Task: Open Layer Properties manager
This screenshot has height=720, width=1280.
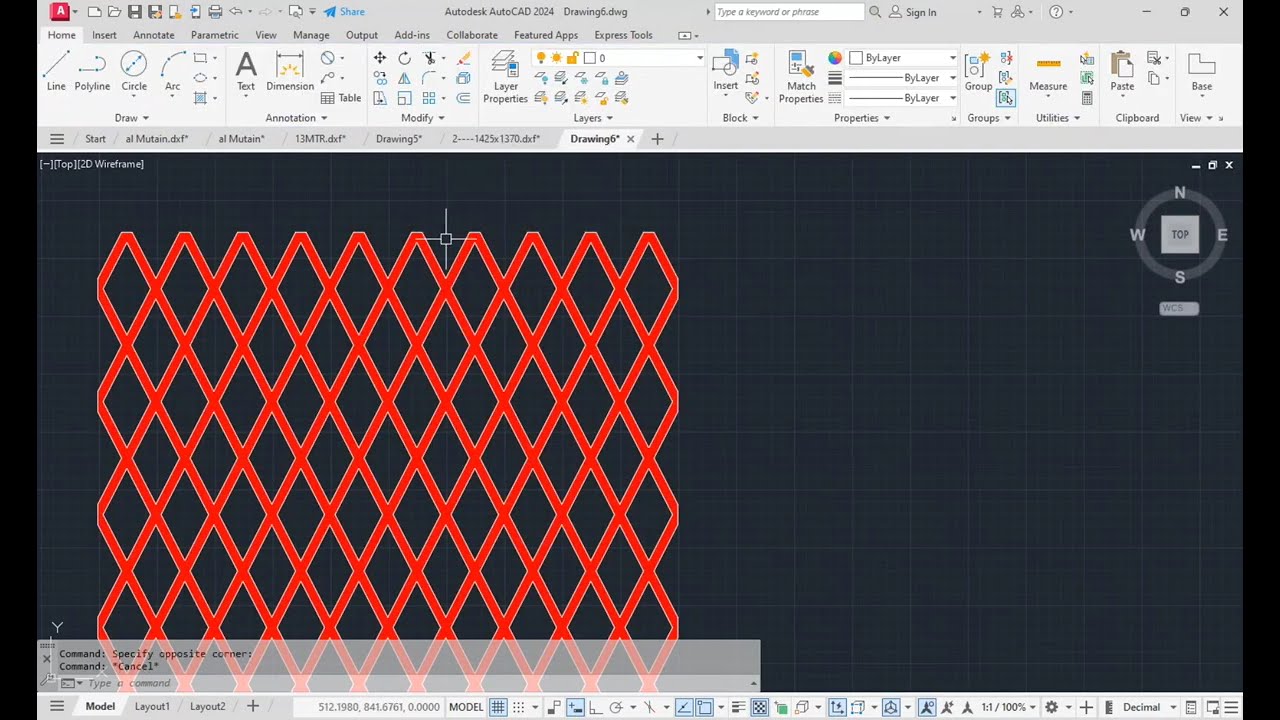Action: click(x=505, y=77)
